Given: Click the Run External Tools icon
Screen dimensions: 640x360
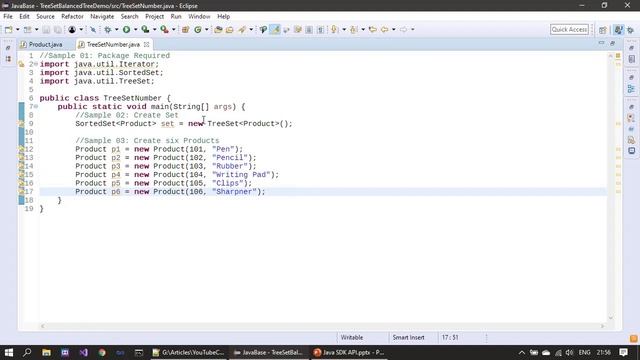Looking at the screenshot, I should click(x=164, y=29).
